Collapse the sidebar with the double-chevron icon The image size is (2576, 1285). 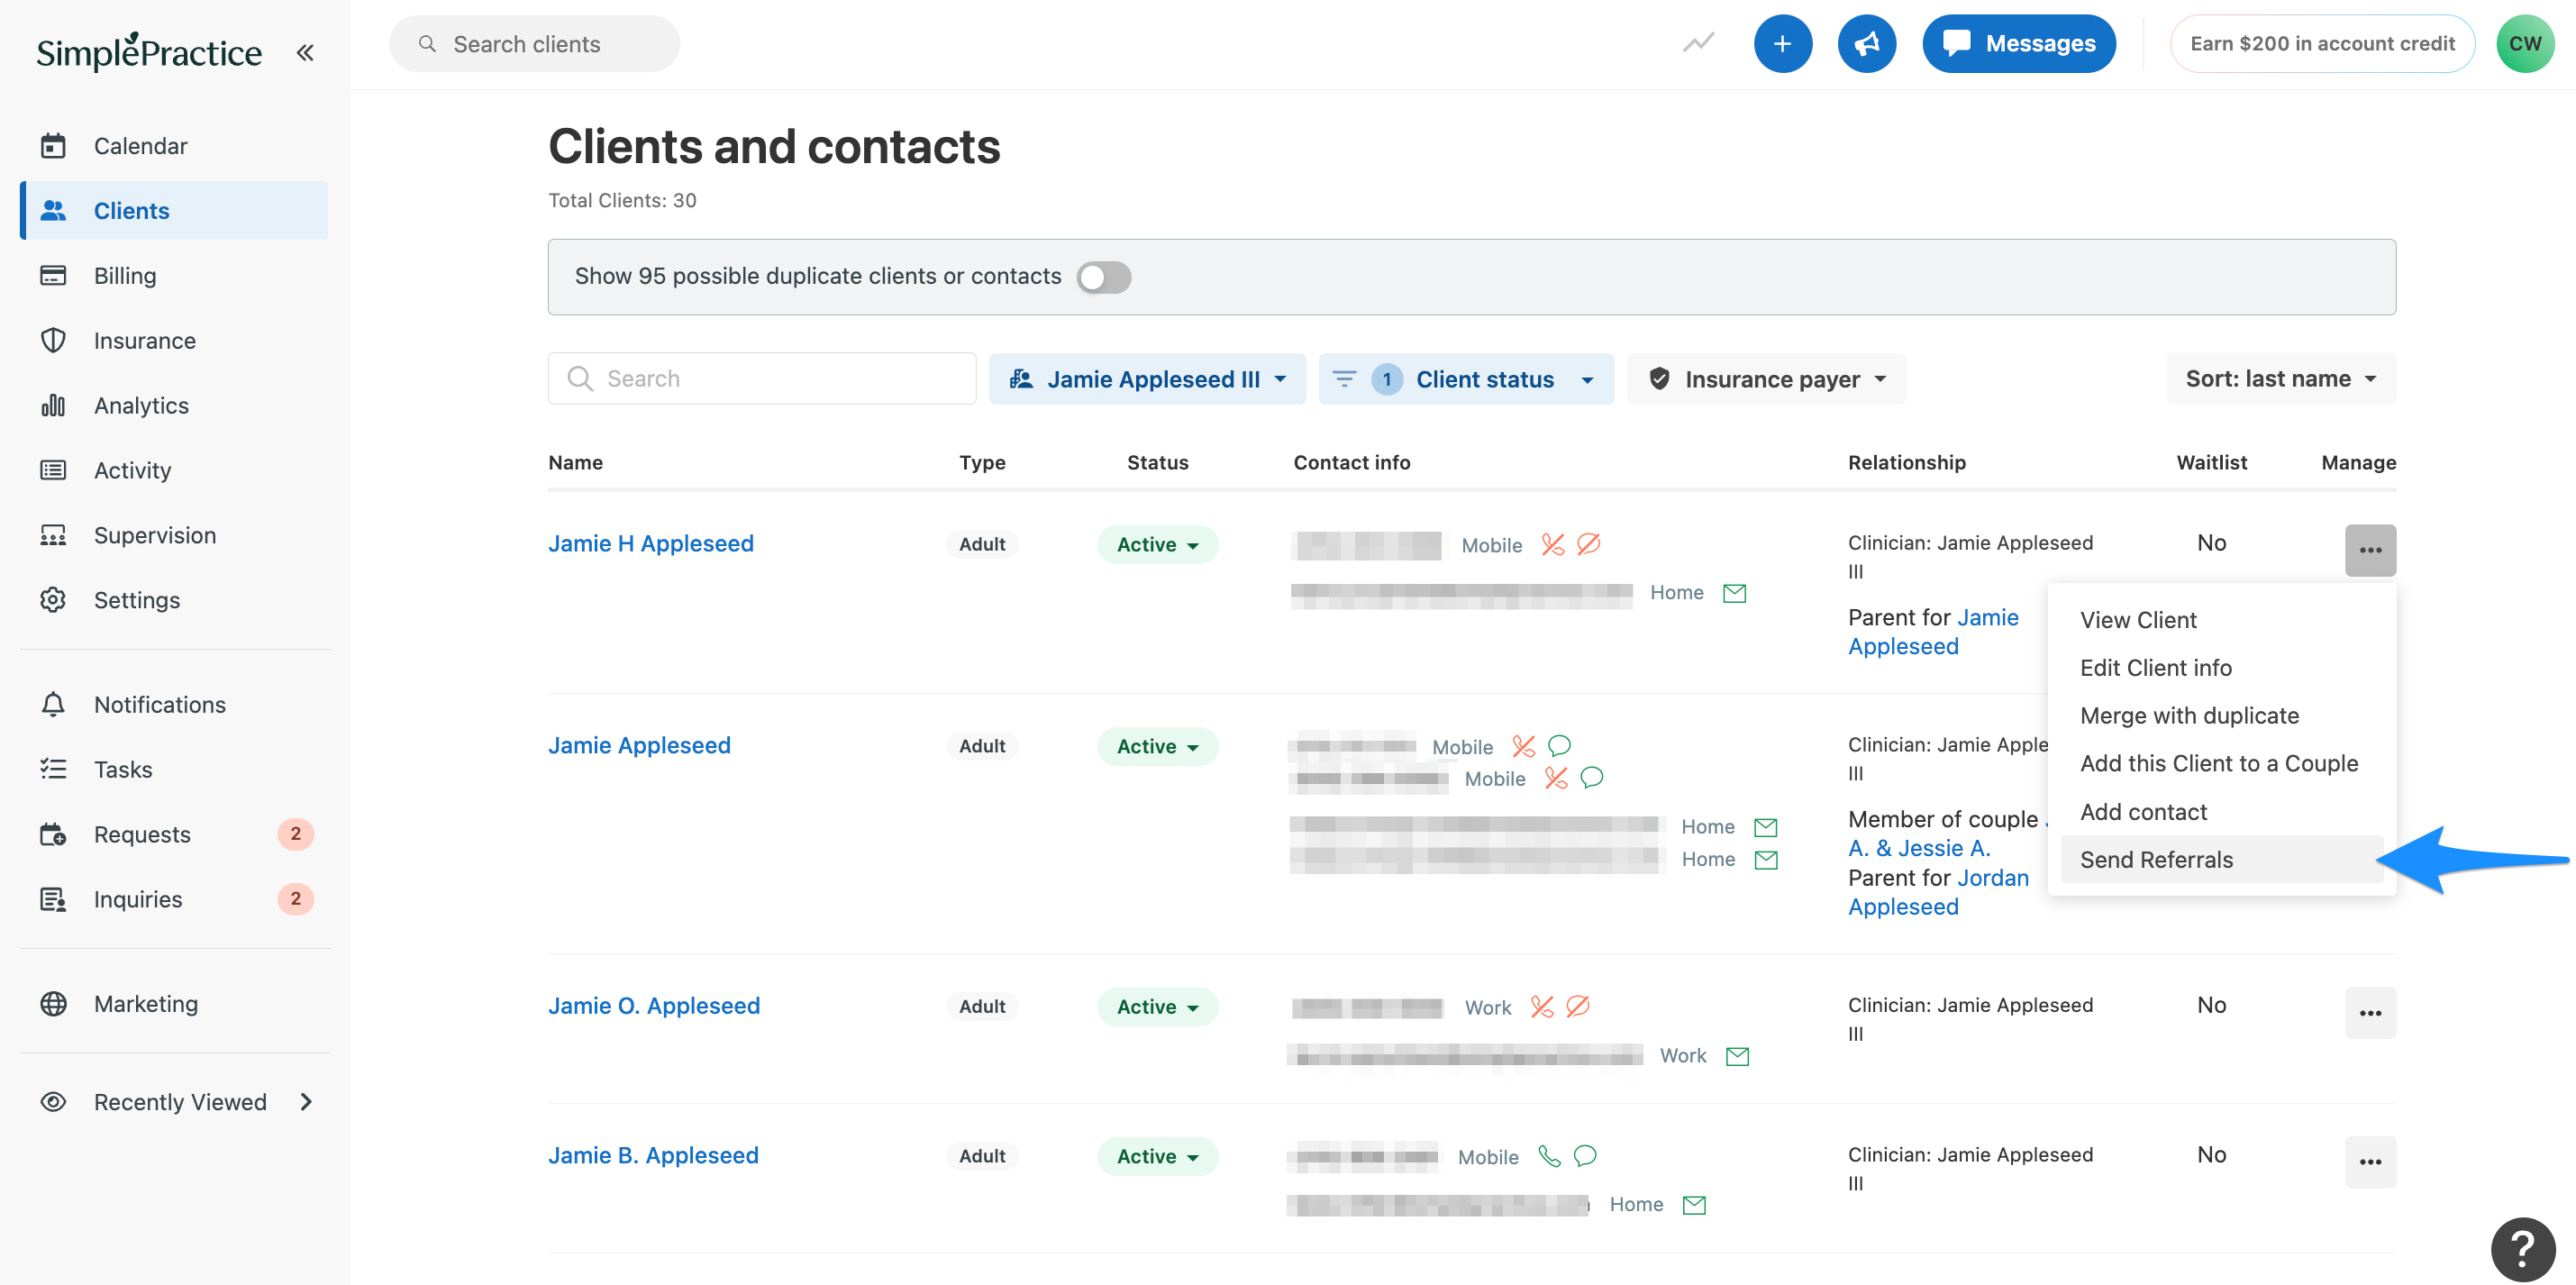point(305,52)
